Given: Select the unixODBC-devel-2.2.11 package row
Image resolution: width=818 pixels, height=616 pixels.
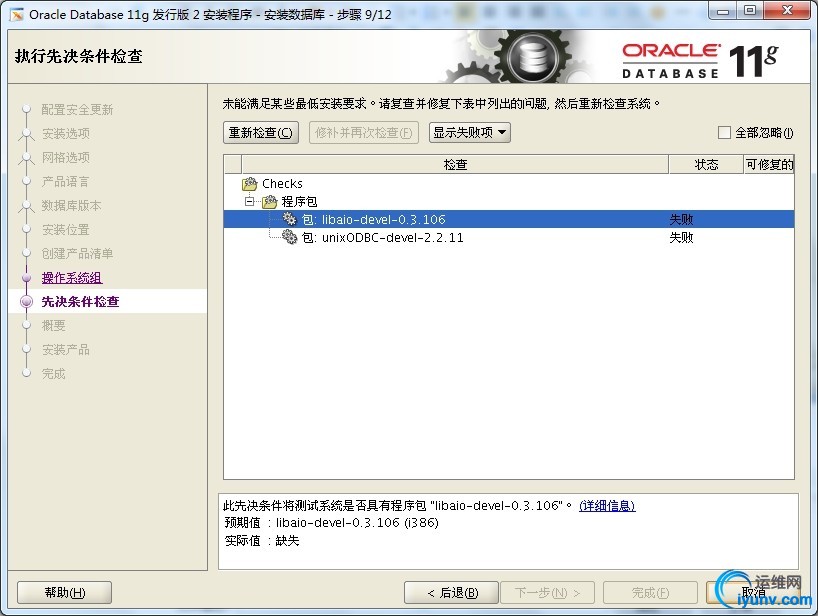Looking at the screenshot, I should pos(509,237).
